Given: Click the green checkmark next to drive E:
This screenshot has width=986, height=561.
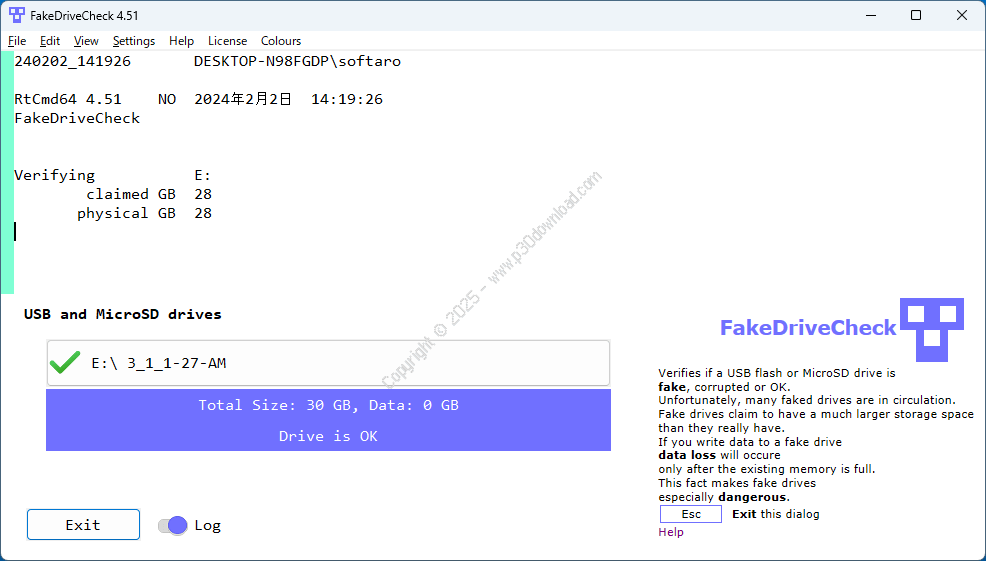Looking at the screenshot, I should click(x=65, y=363).
